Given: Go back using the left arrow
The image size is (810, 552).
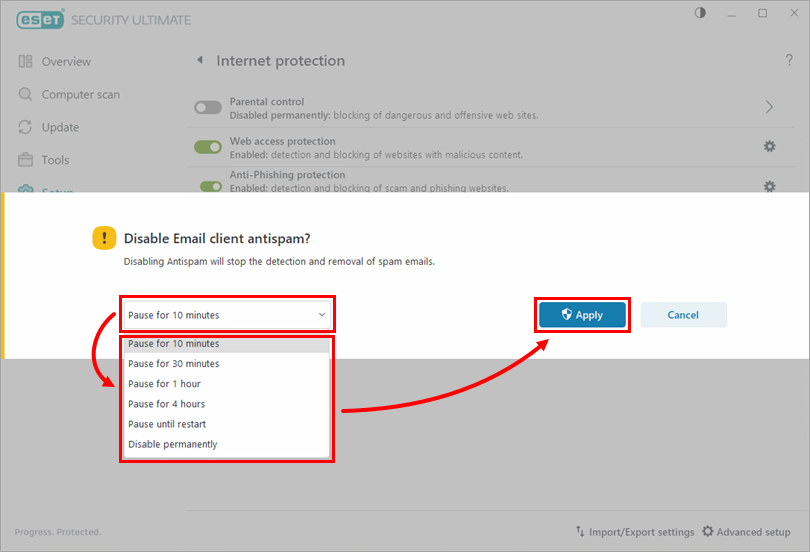Looking at the screenshot, I should (199, 61).
